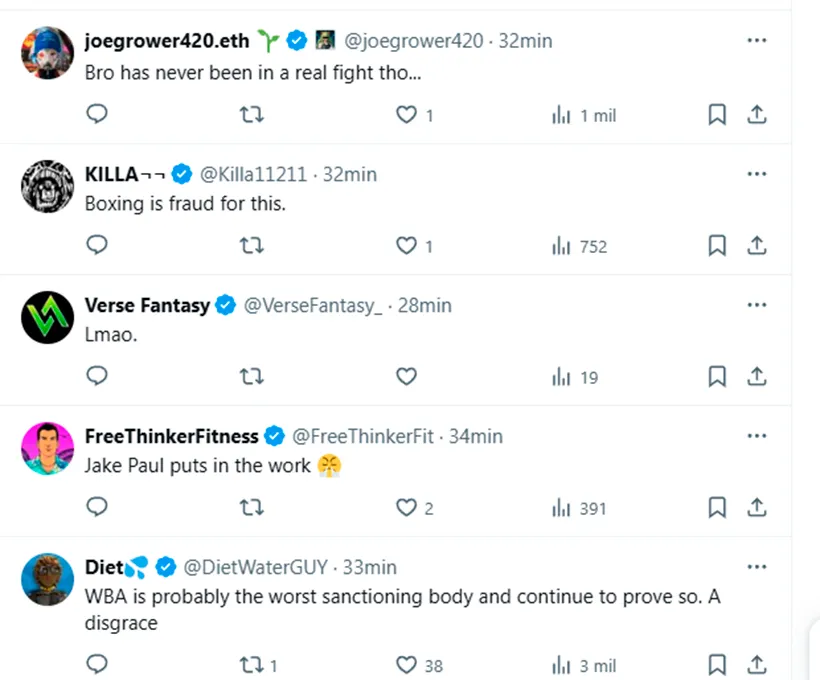Click the KILLA profile avatar
820x680 pixels.
point(48,186)
